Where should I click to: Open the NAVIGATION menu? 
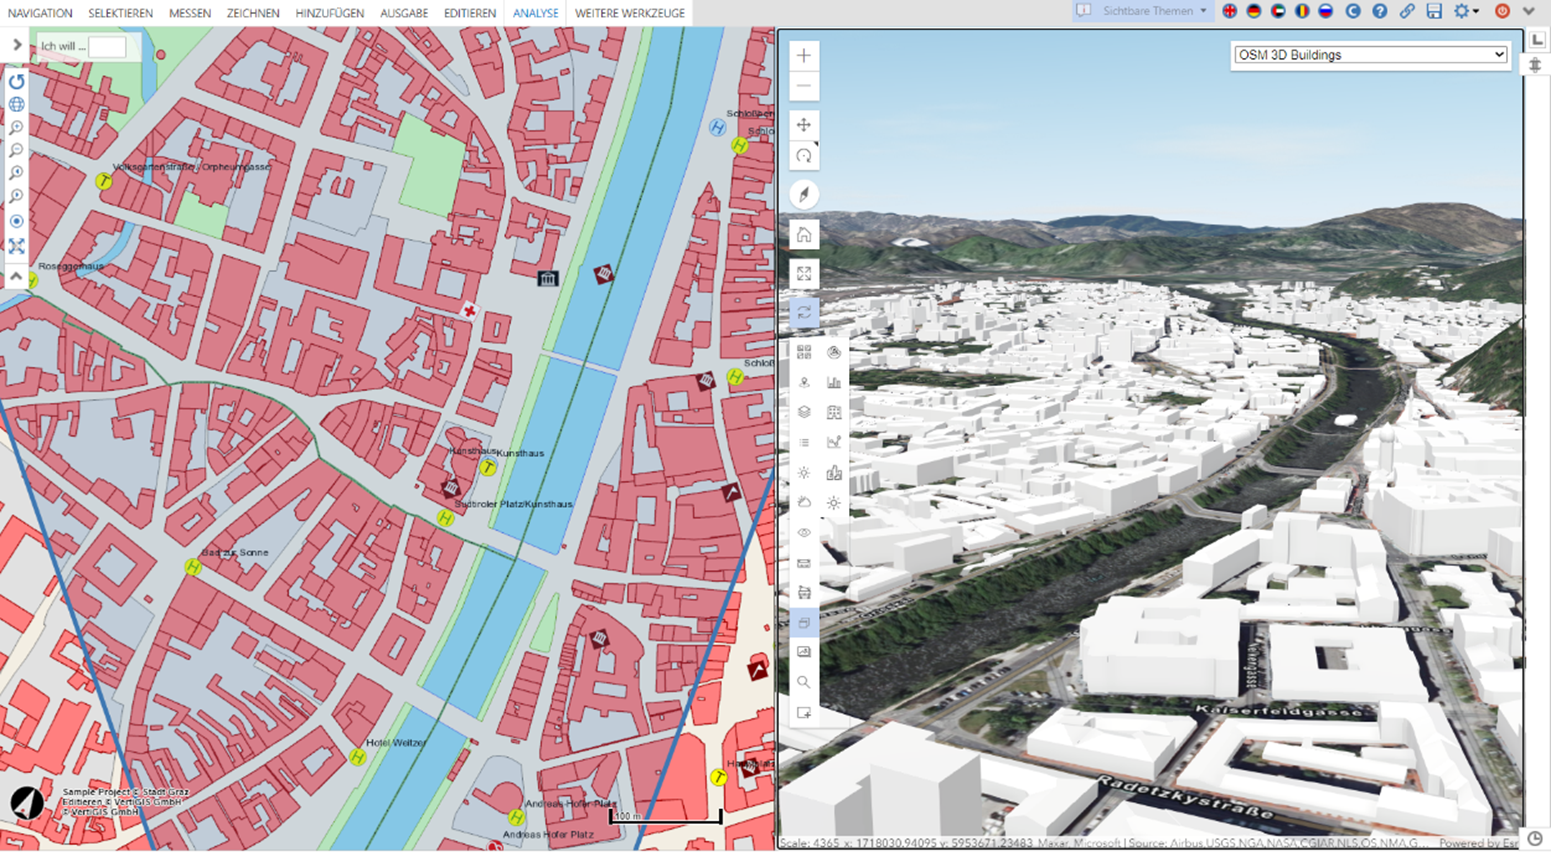pyautogui.click(x=40, y=13)
